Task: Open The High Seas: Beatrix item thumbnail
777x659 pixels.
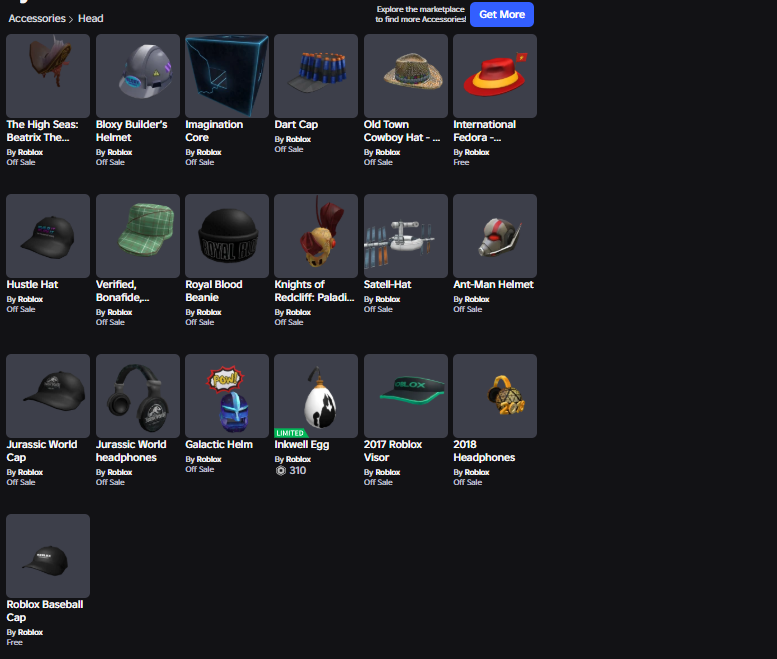Action: (x=48, y=76)
